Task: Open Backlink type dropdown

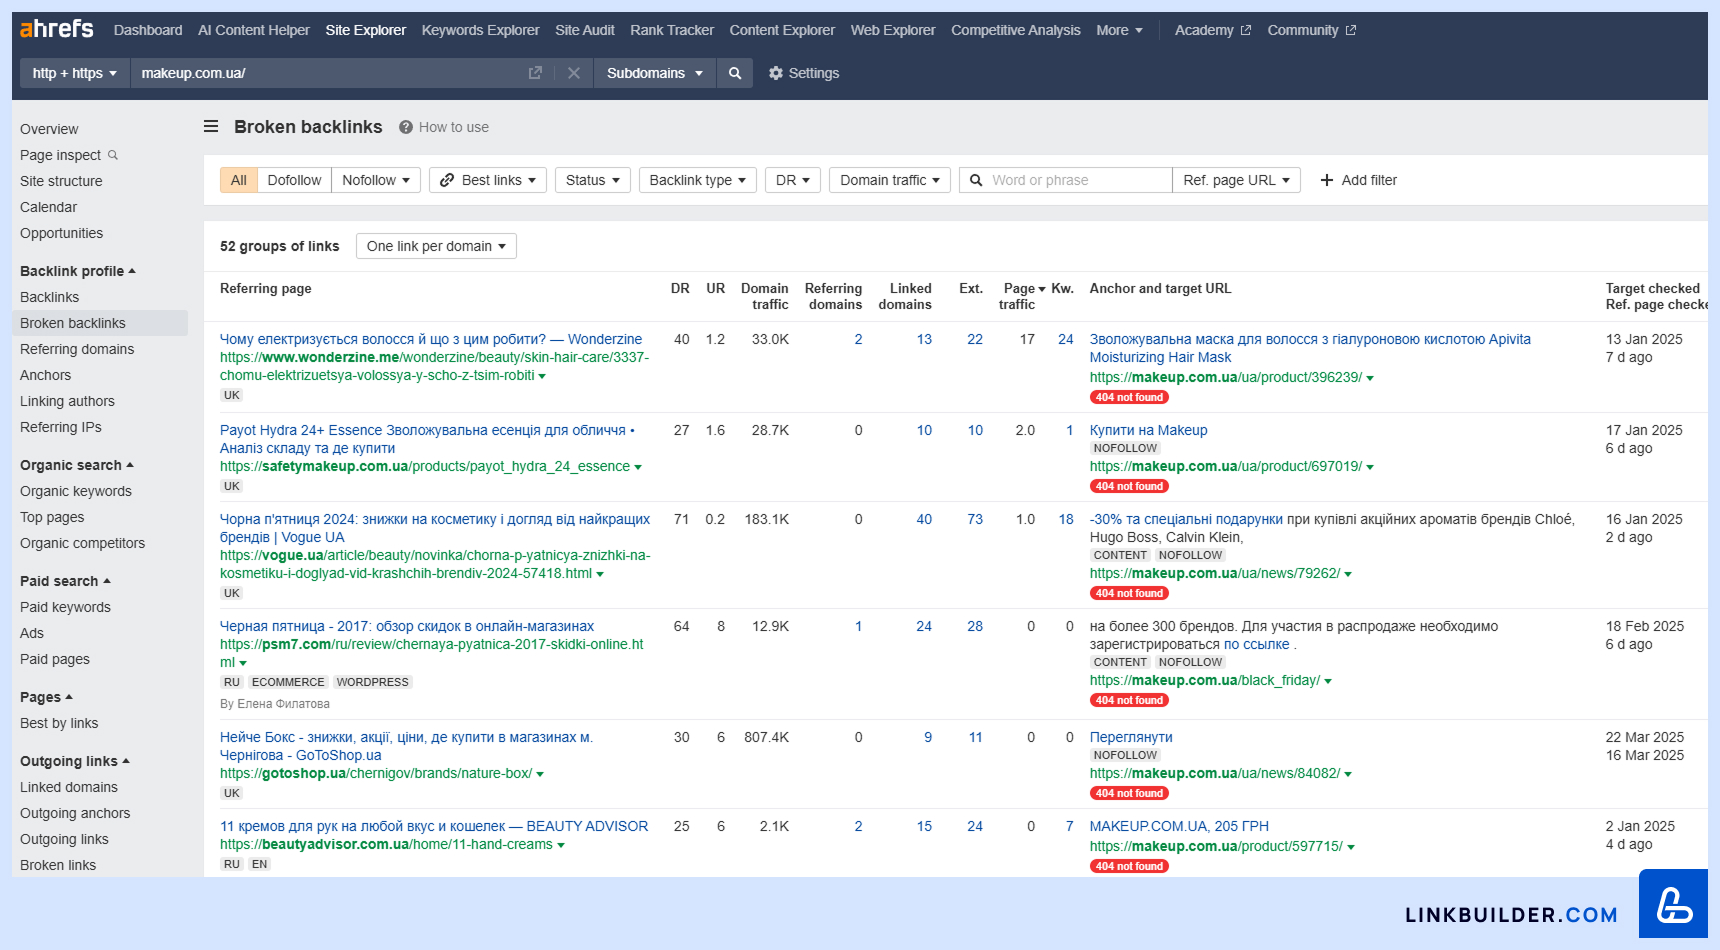Action: (698, 180)
